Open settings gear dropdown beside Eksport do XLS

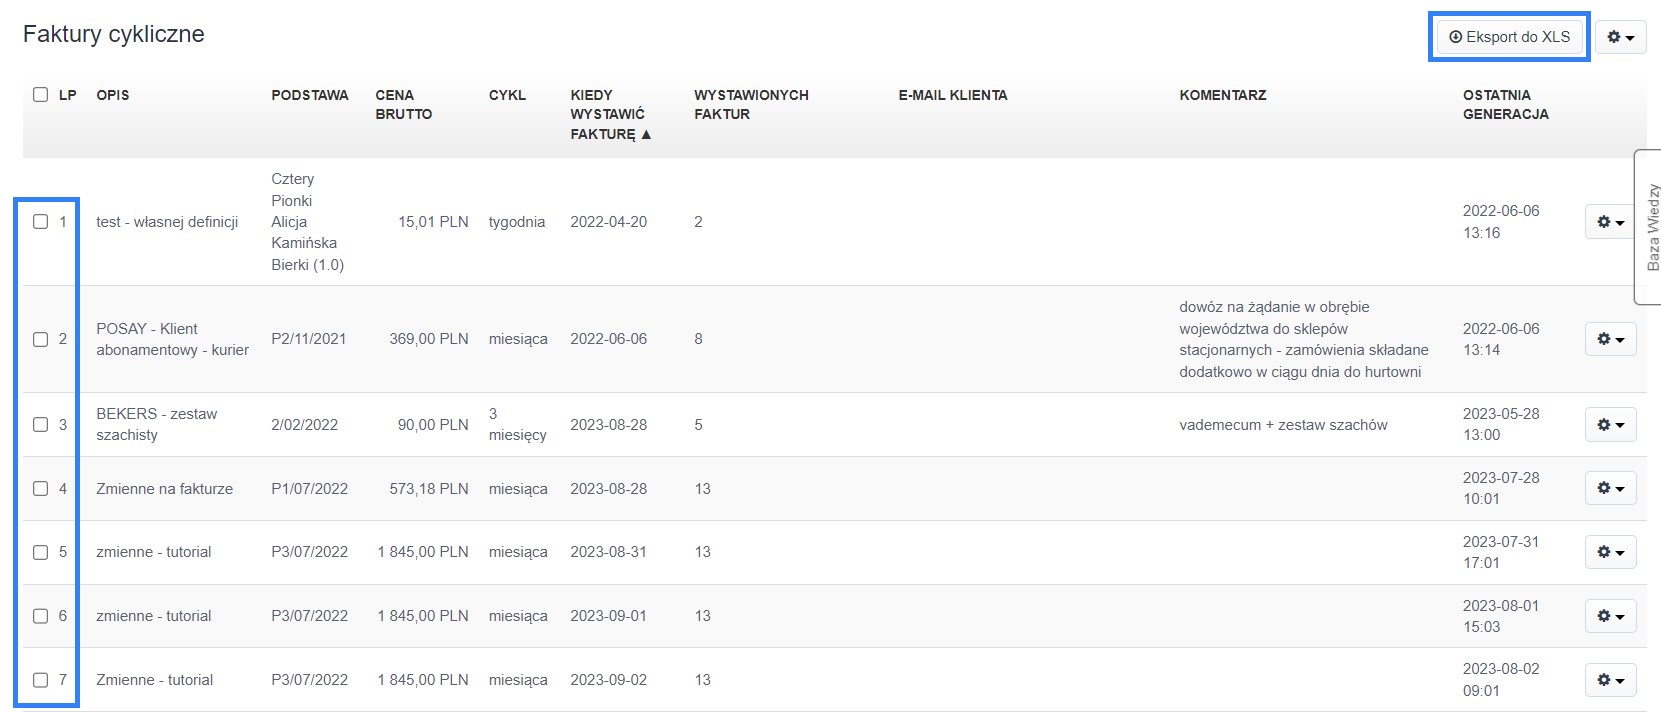click(1620, 37)
